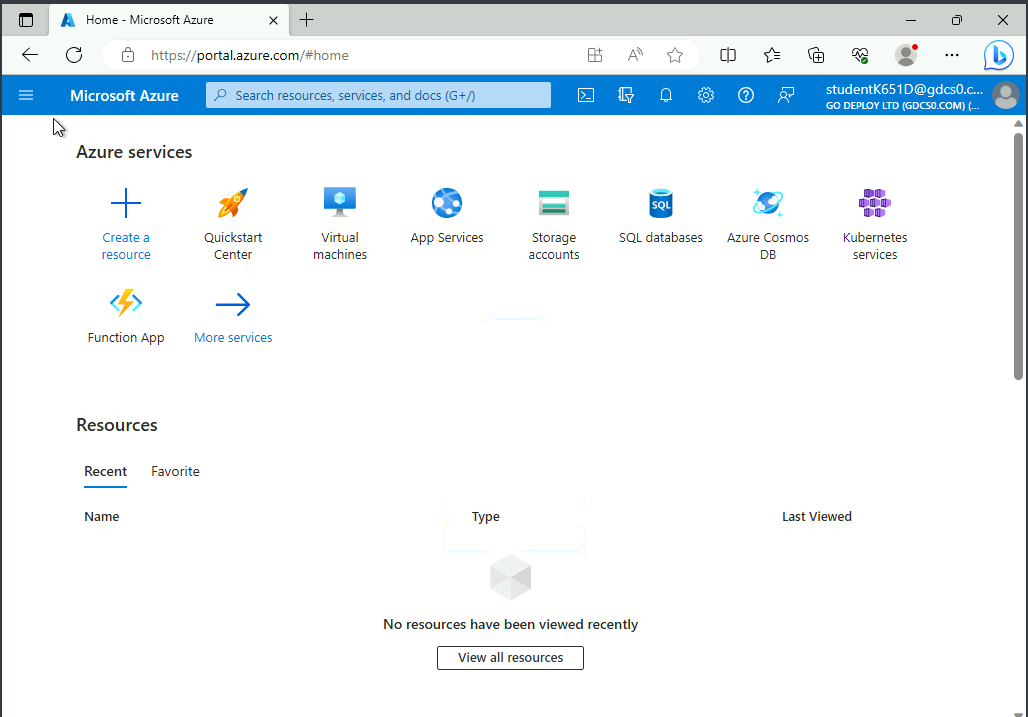Open Azure Cosmos DB service

pos(767,203)
